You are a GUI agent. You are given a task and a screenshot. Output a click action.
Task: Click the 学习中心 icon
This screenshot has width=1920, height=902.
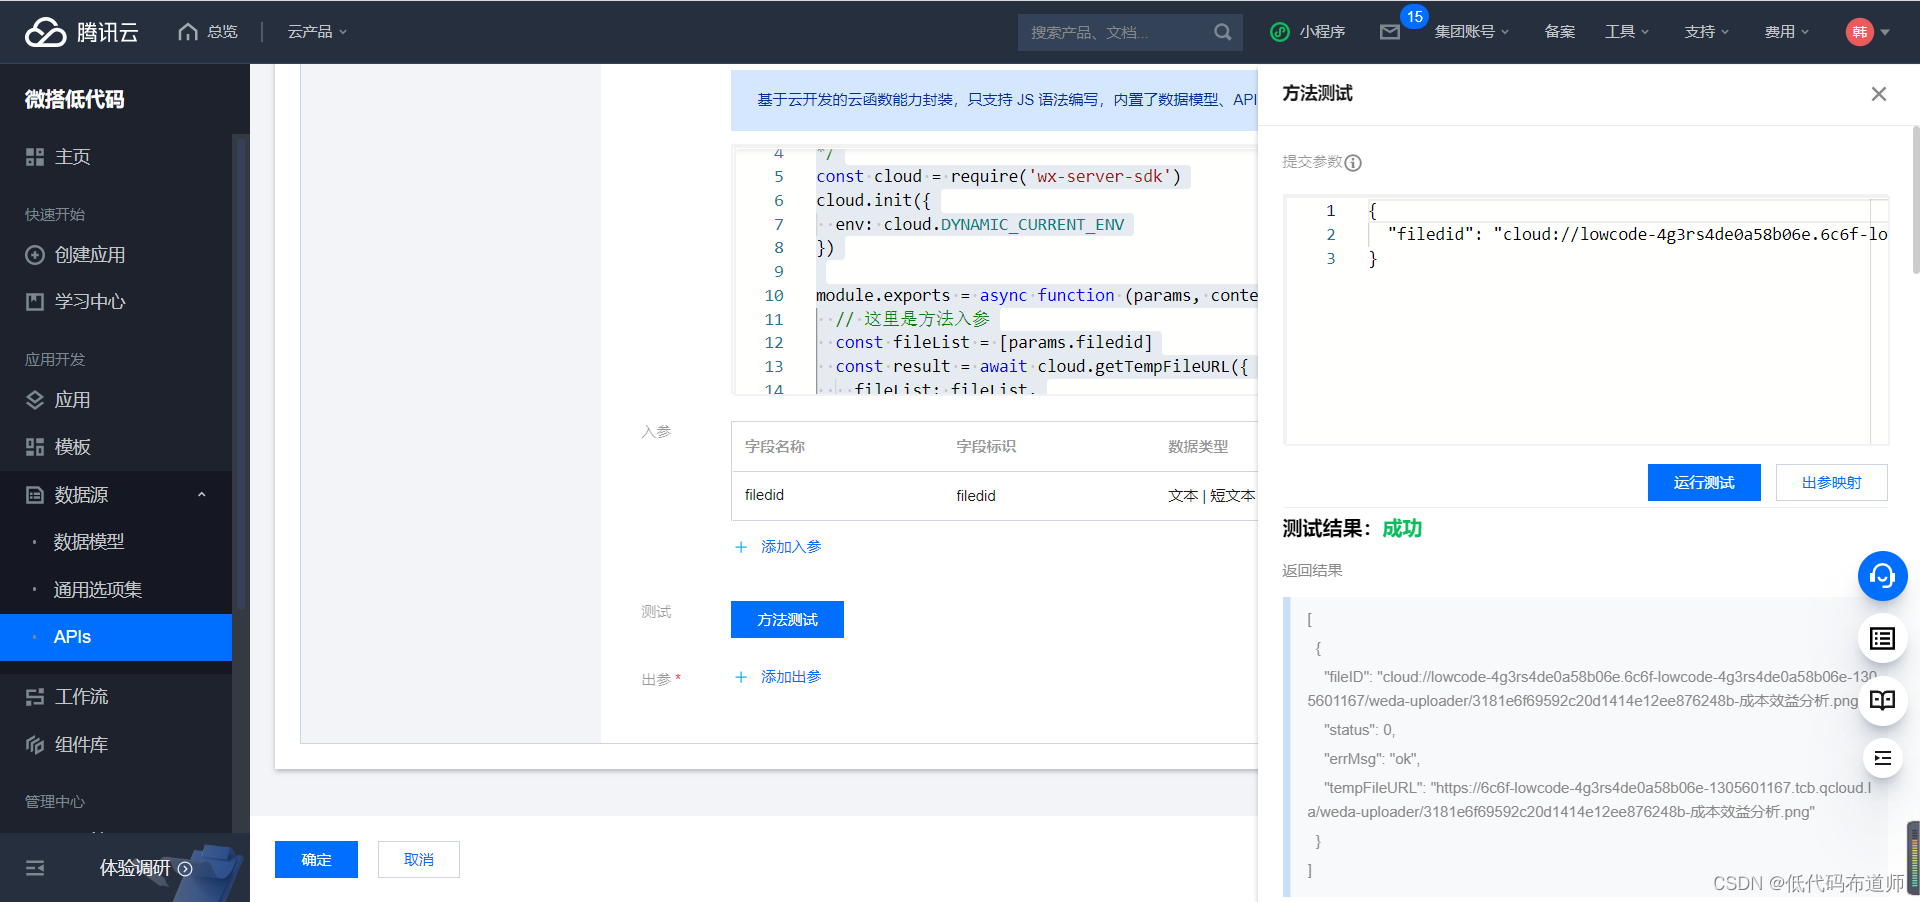(35, 302)
